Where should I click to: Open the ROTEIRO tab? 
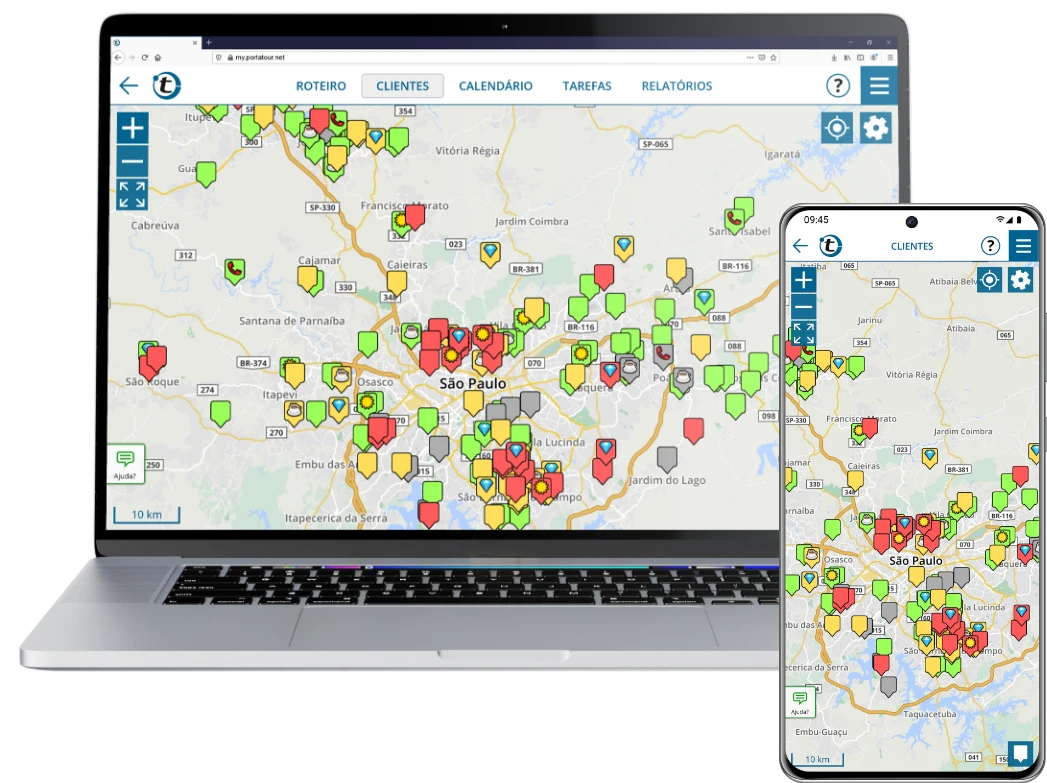321,86
